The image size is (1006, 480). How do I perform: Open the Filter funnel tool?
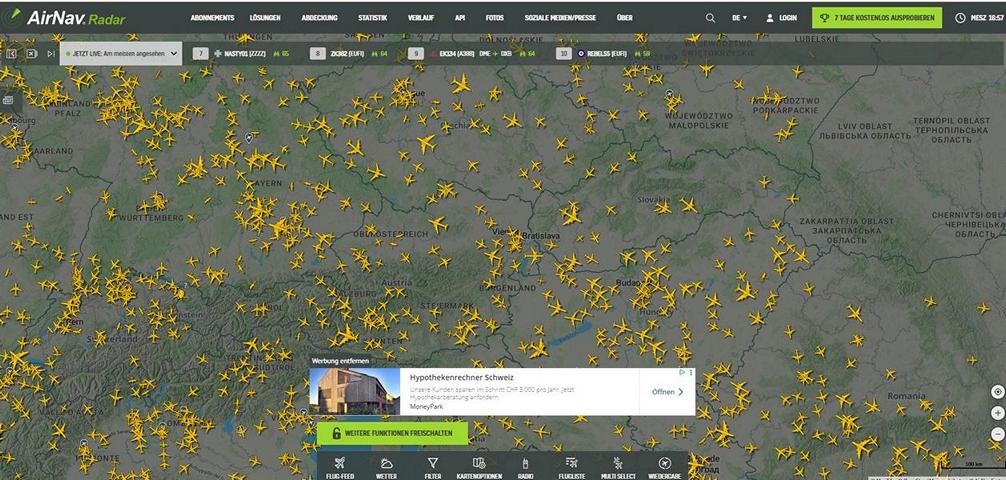coord(432,467)
